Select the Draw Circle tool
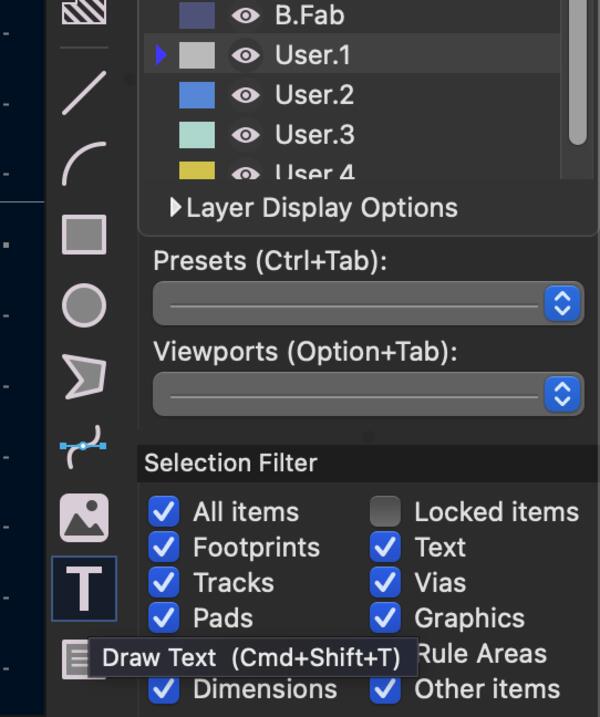Screen dimensions: 600x717 pyautogui.click(x=84, y=305)
